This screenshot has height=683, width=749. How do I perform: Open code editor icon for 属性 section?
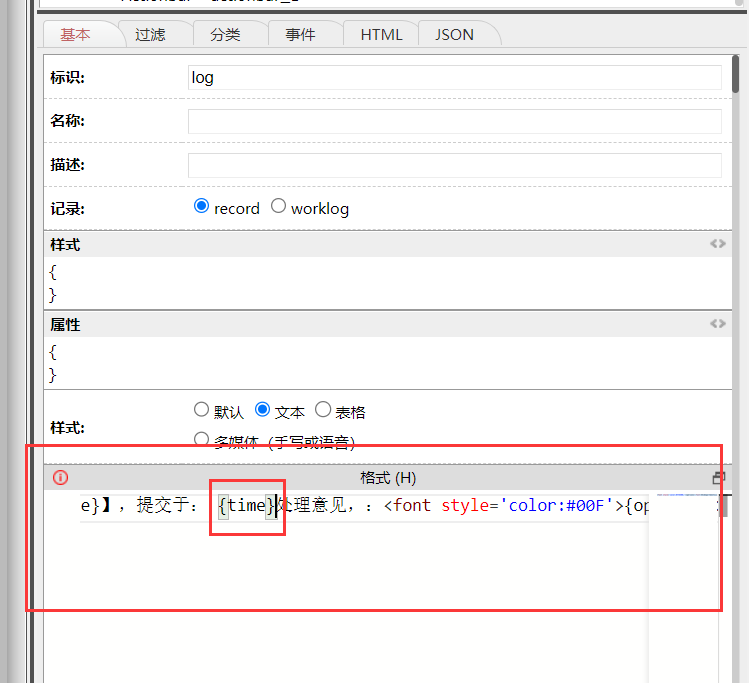click(717, 324)
